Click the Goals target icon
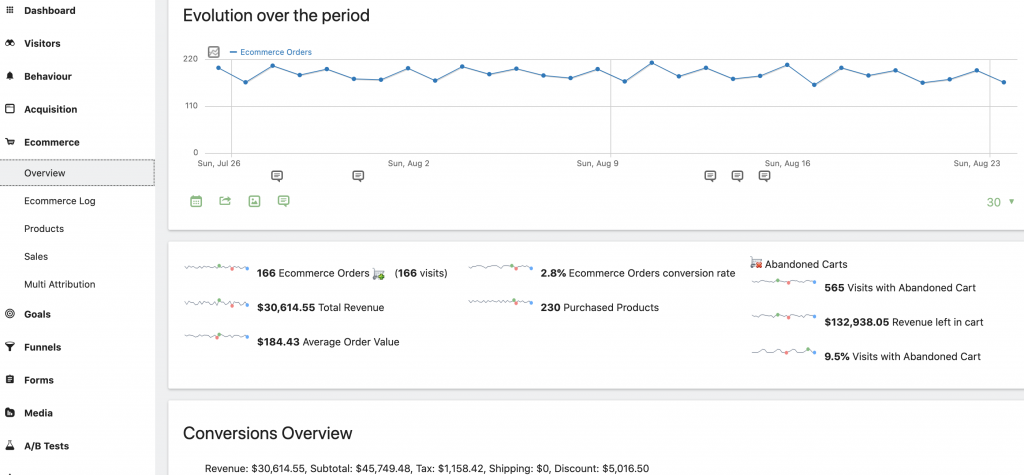 [10, 314]
